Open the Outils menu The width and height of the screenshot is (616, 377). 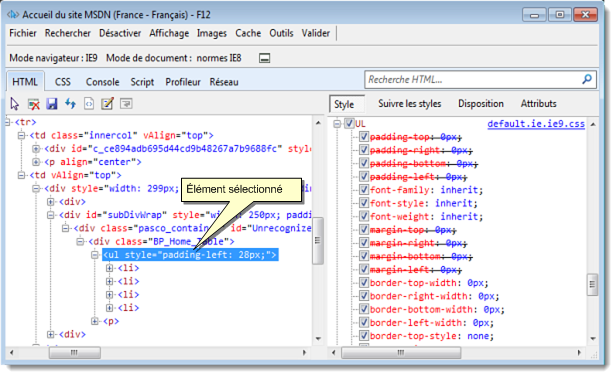(x=281, y=33)
